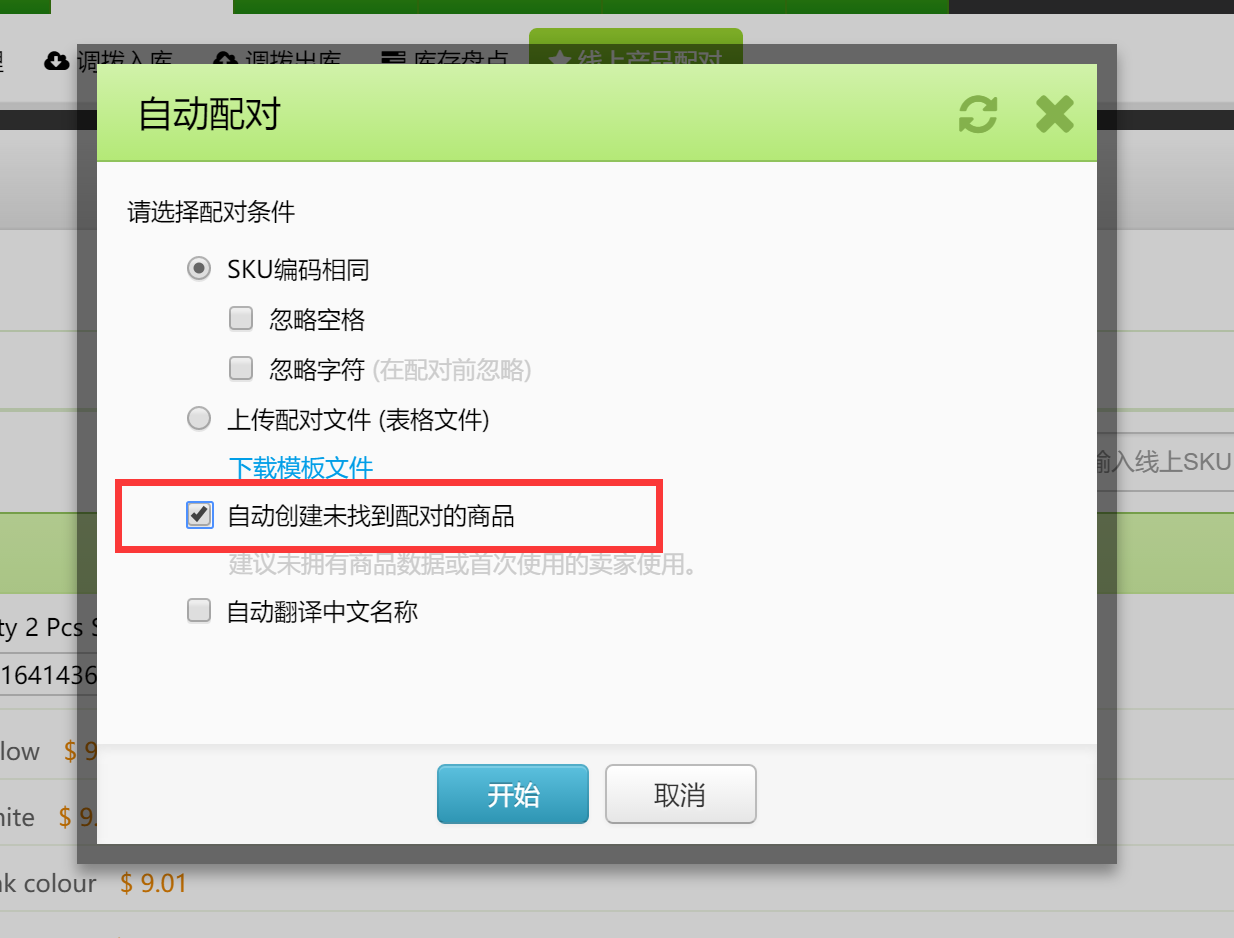Viewport: 1234px width, 938px height.
Task: Switch to the 调拨出库 tab
Action: click(278, 61)
